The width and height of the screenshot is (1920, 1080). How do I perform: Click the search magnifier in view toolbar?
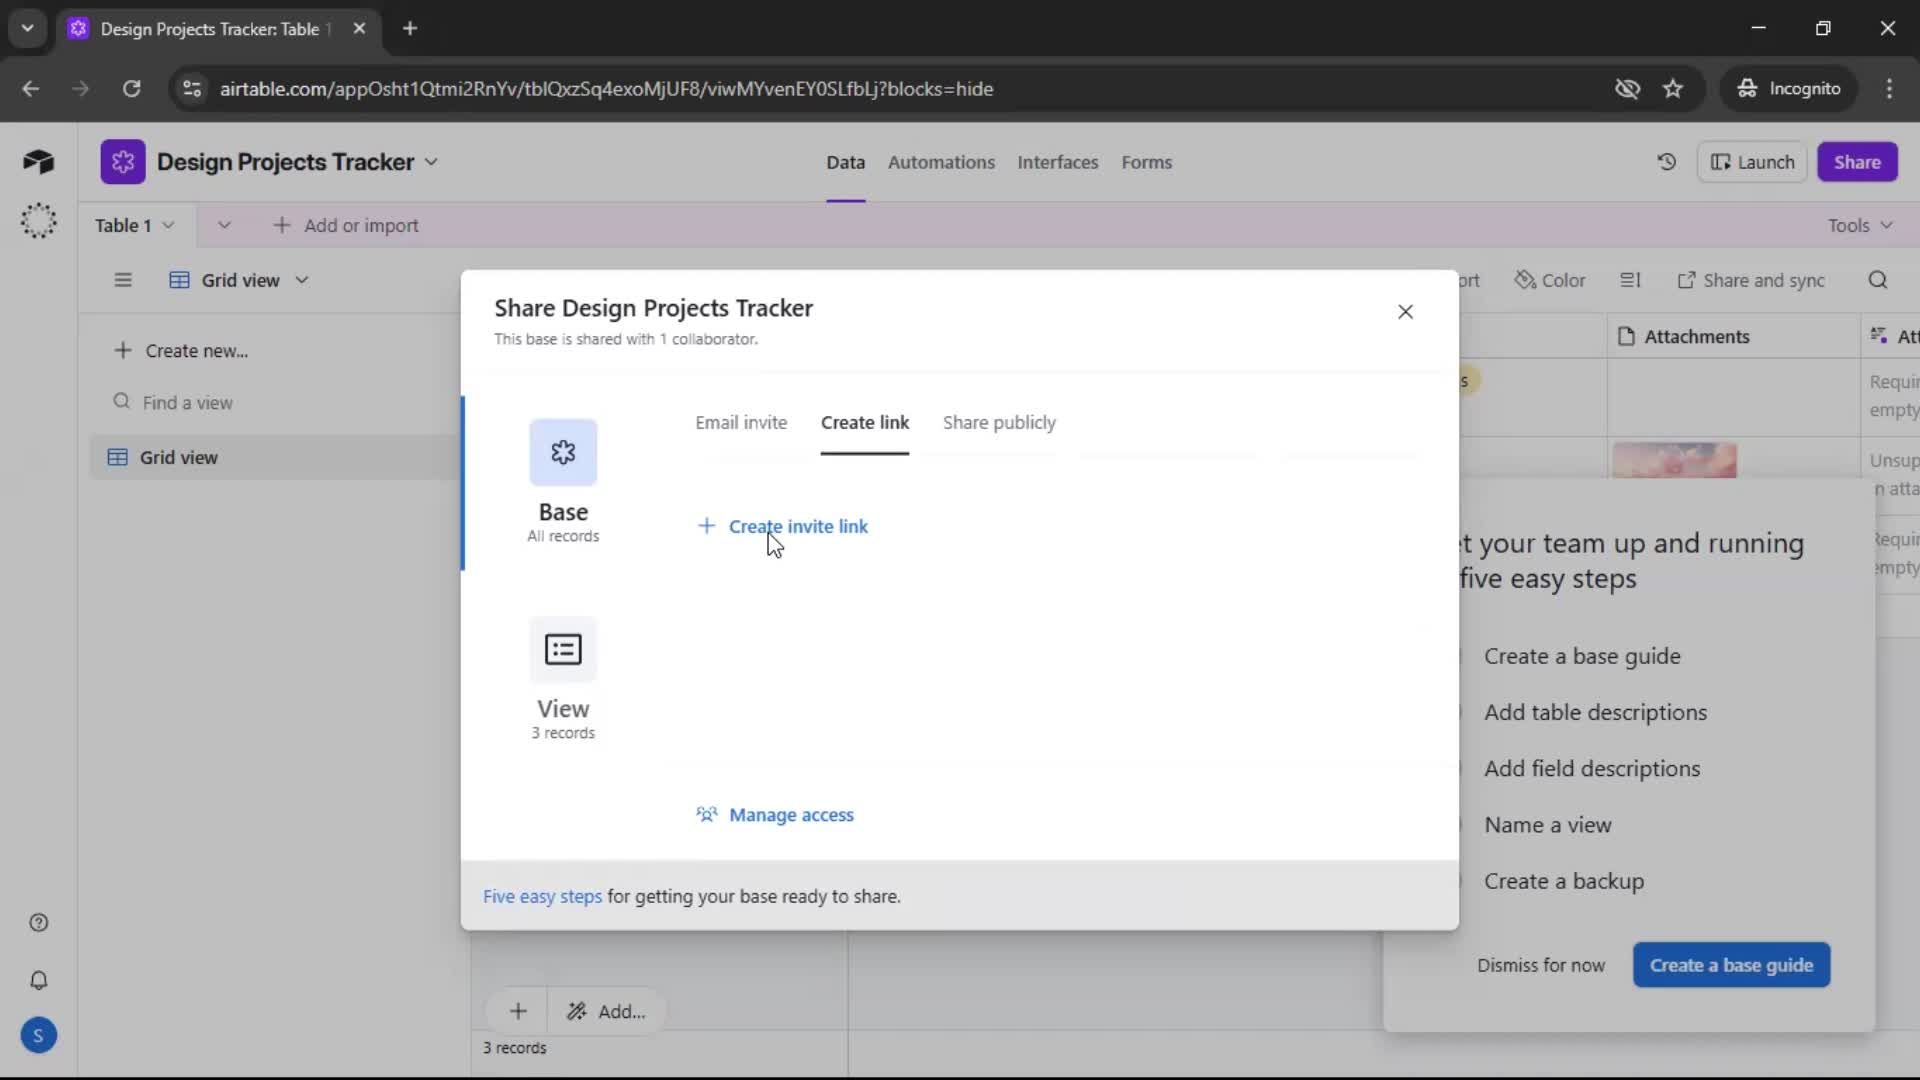tap(1878, 280)
